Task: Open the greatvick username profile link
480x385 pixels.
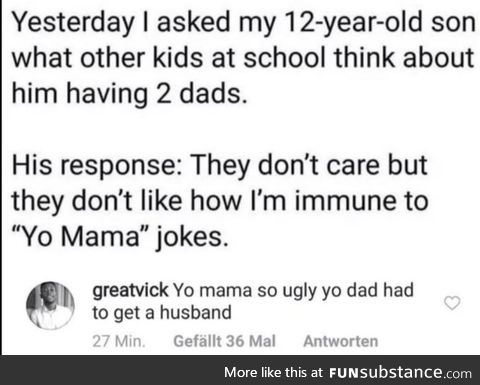Action: [x=130, y=290]
